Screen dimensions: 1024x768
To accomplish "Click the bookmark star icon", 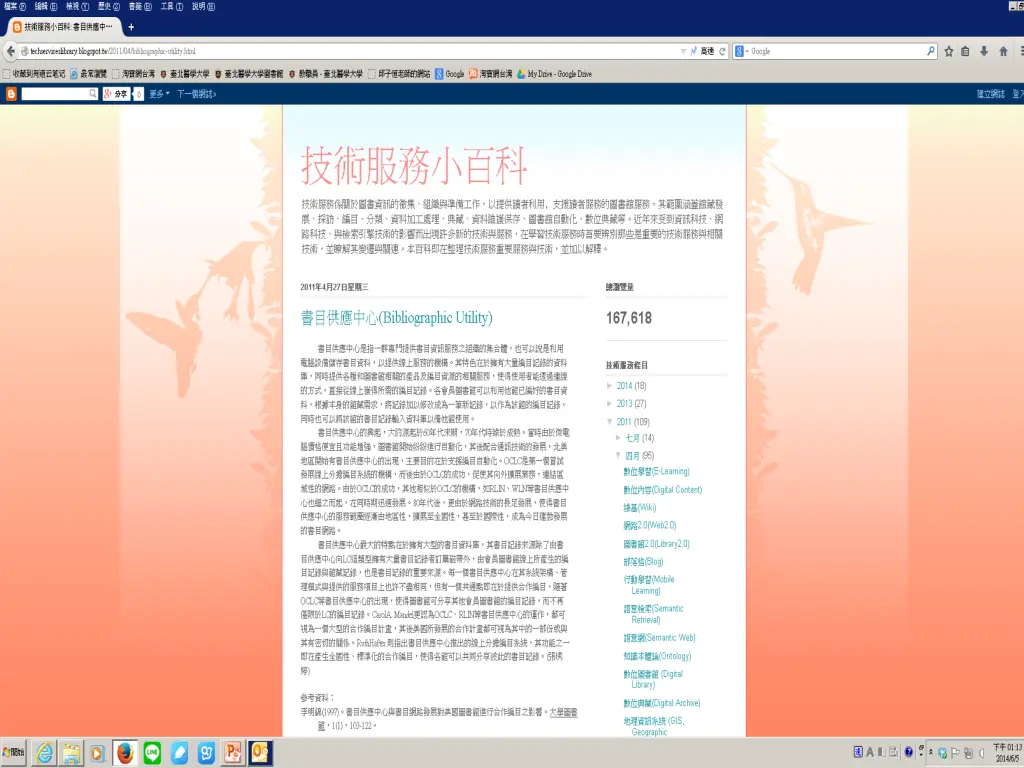I will (x=949, y=51).
